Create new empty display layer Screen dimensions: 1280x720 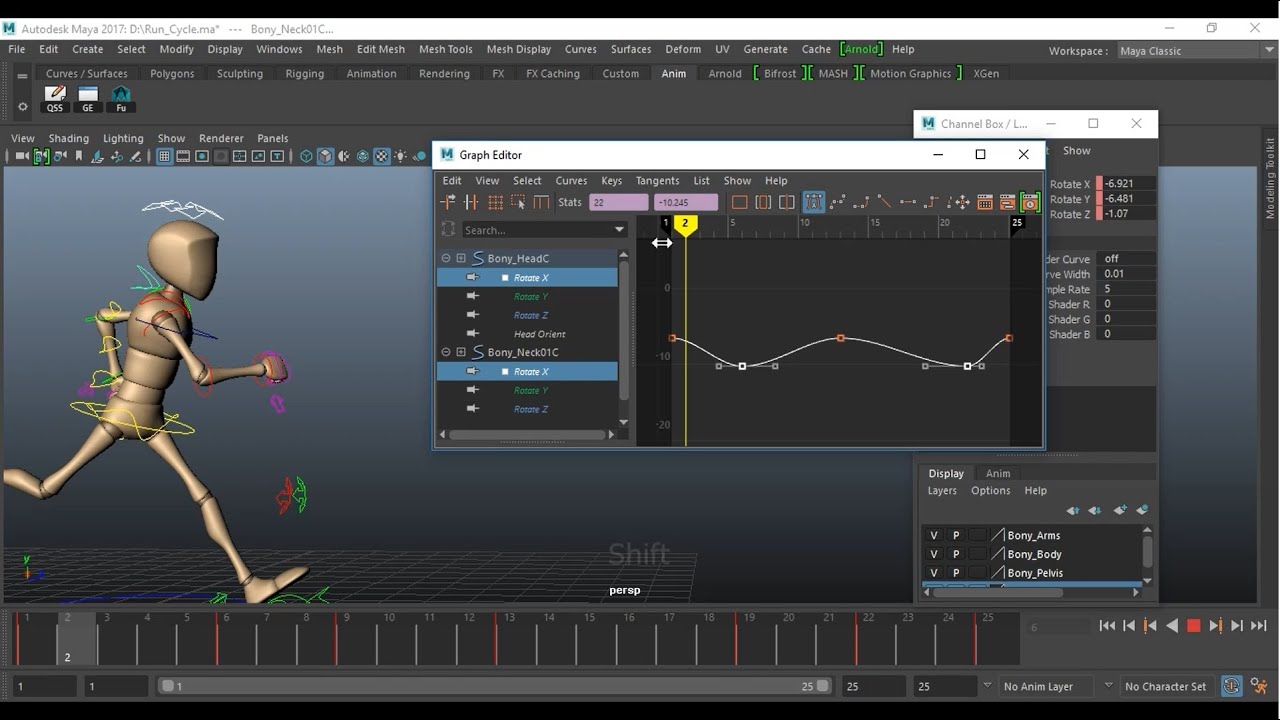(x=1120, y=510)
